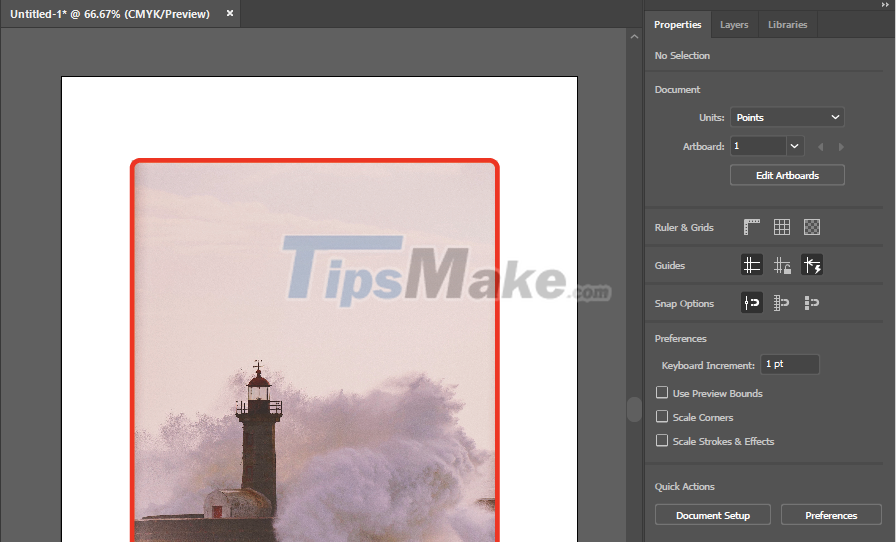Toggle the transparency grid icon
This screenshot has height=542, width=896.
[811, 227]
